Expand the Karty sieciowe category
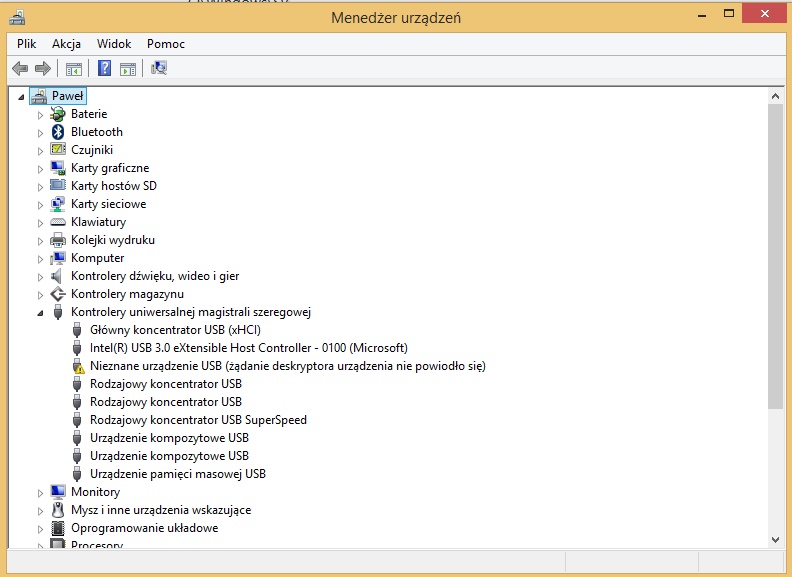The image size is (792, 577). click(x=41, y=205)
